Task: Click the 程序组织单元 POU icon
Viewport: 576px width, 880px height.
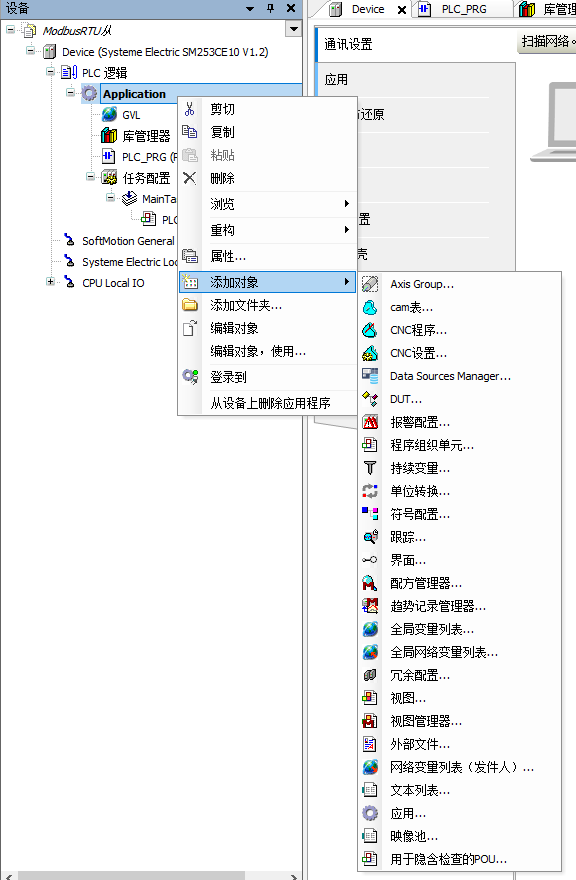Action: pyautogui.click(x=369, y=445)
